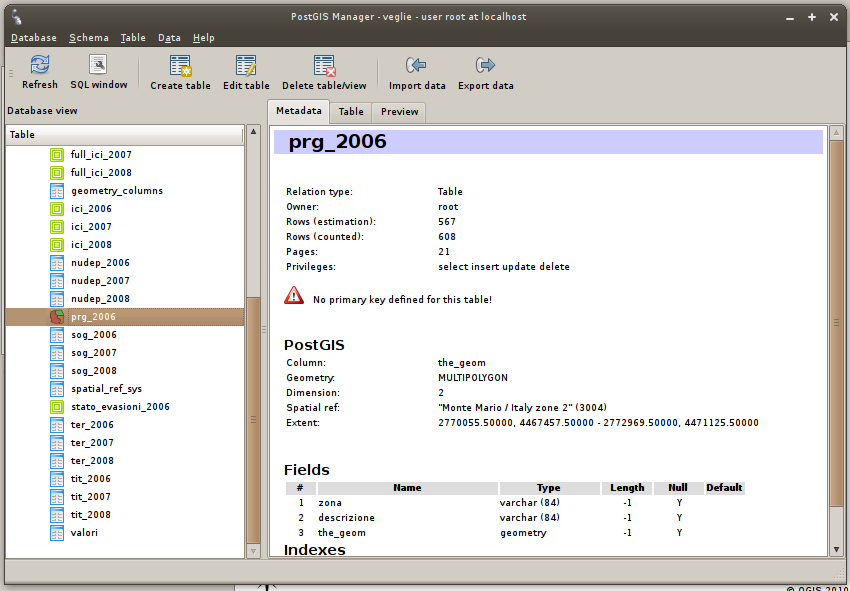Open the Data menu
Screen dimensions: 850x591
pyautogui.click(x=169, y=38)
